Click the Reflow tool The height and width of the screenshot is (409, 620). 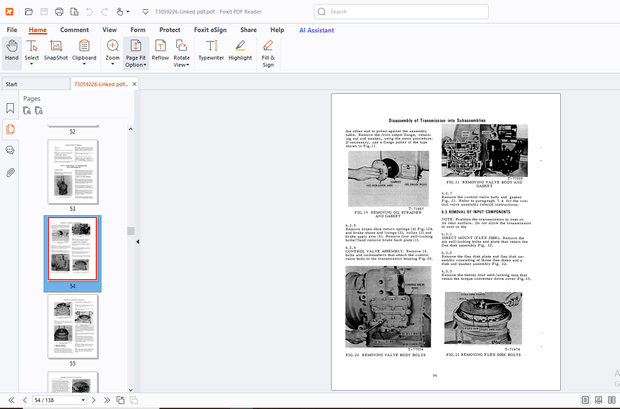tap(160, 50)
